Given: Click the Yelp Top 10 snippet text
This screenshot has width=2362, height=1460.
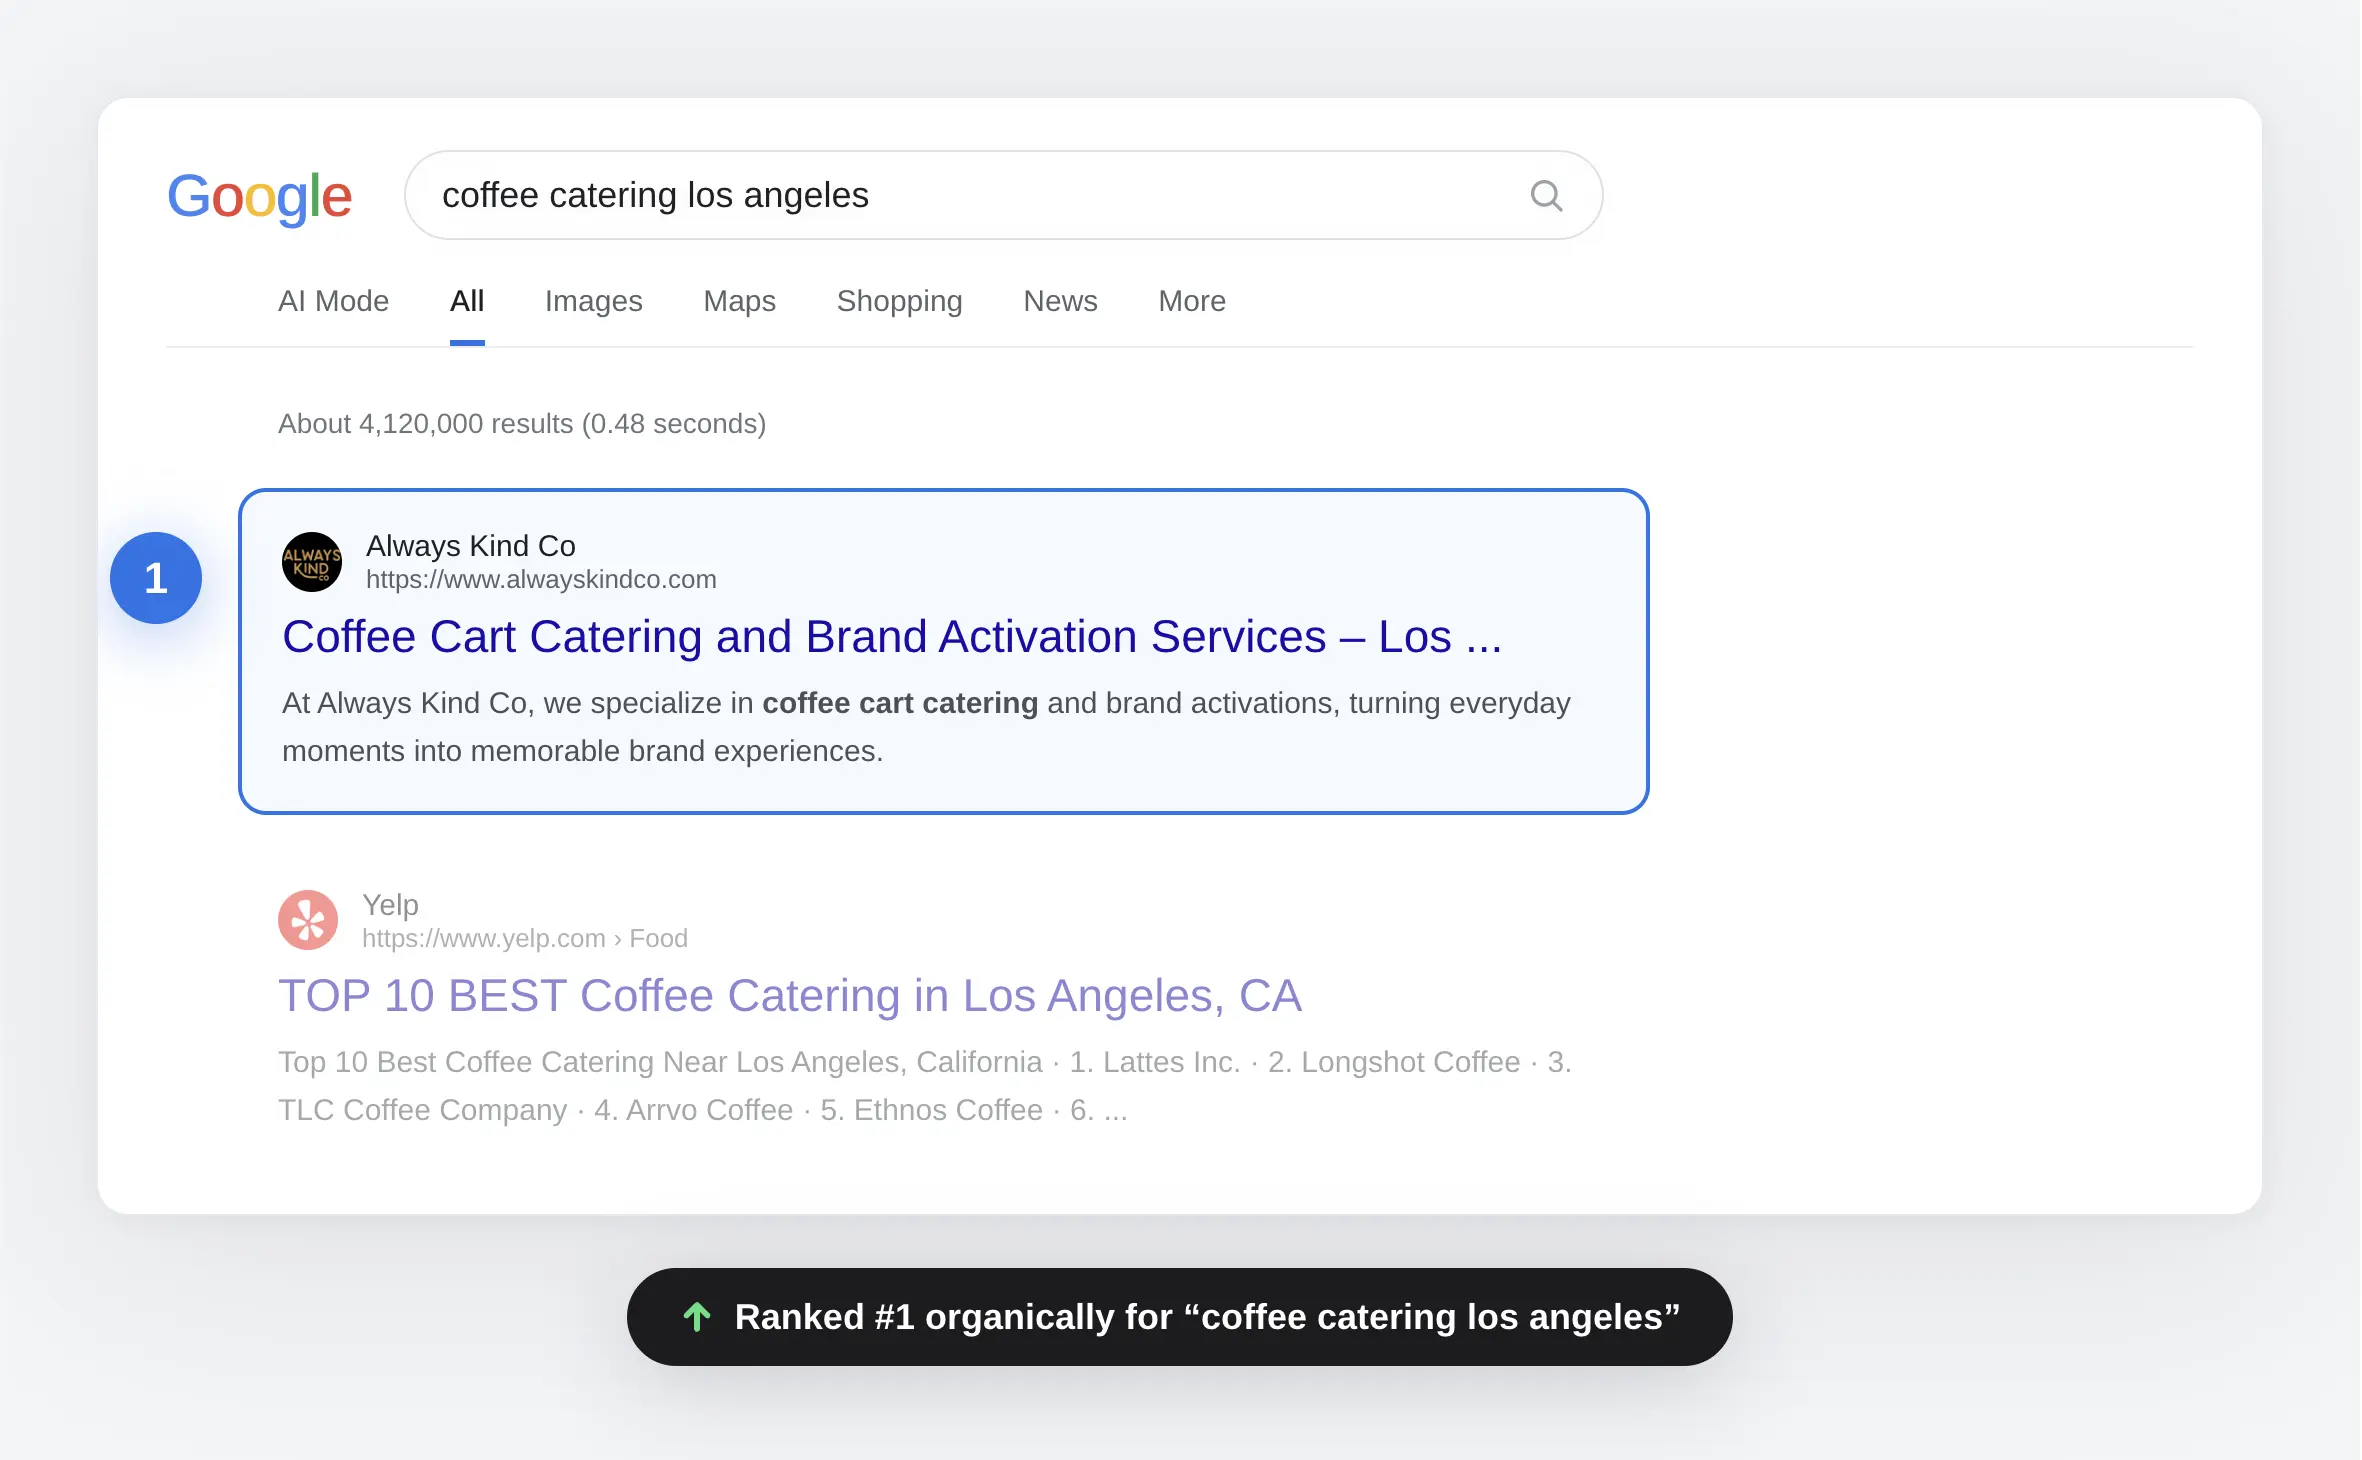Looking at the screenshot, I should (925, 1086).
